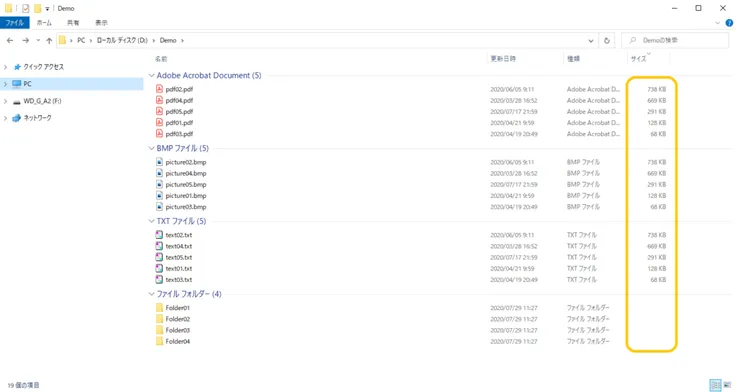
Task: Go back with the back arrow
Action: 10,40
